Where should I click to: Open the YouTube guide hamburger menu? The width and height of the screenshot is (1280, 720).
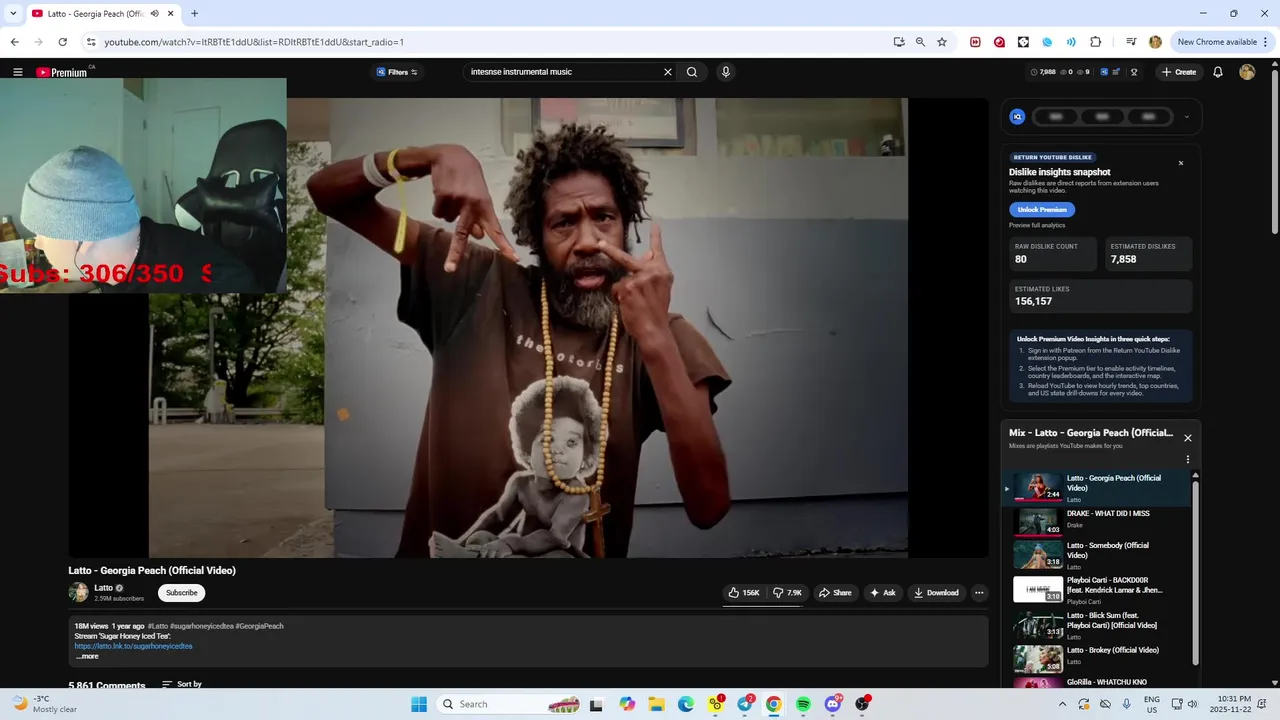18,72
